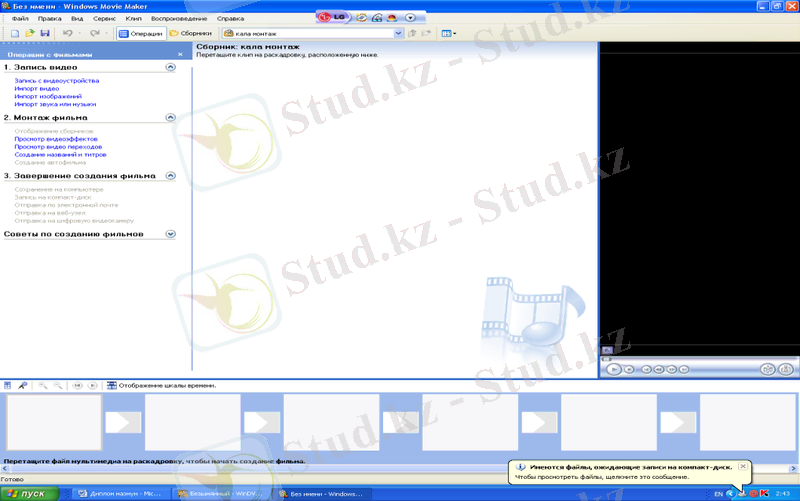
Task: Open the floating LG toolbar dropdown arrow
Action: 410,18
